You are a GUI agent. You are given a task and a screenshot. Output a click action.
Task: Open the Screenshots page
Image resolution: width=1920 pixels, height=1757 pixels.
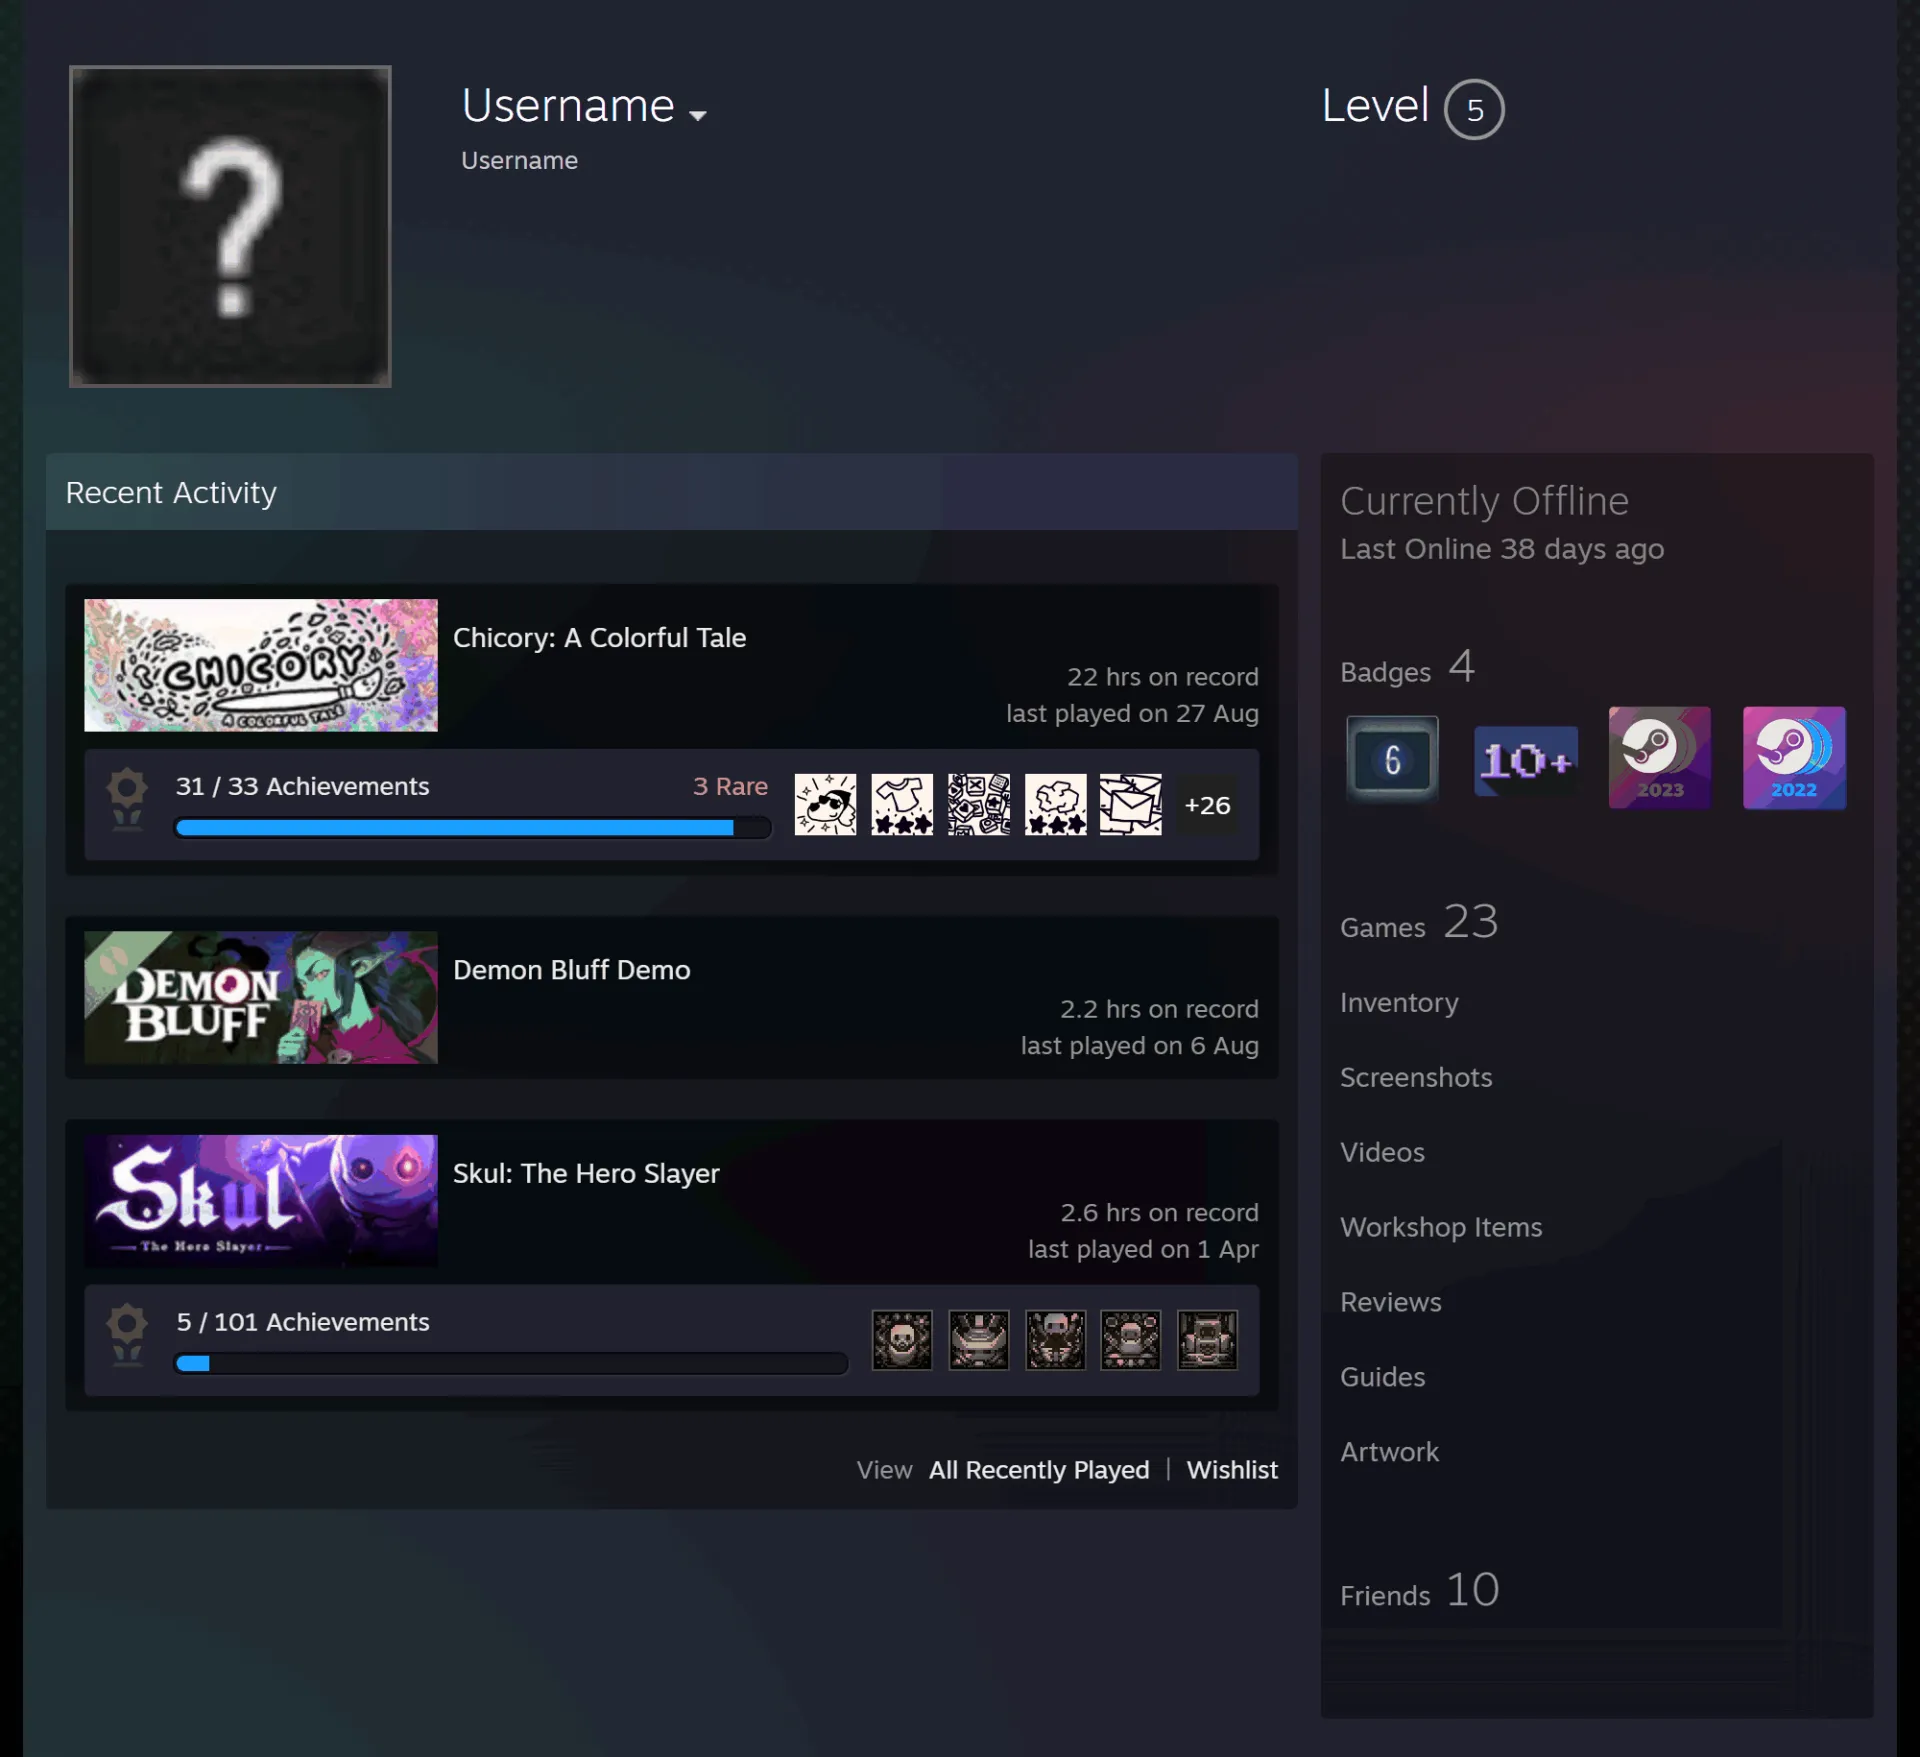[1416, 1077]
